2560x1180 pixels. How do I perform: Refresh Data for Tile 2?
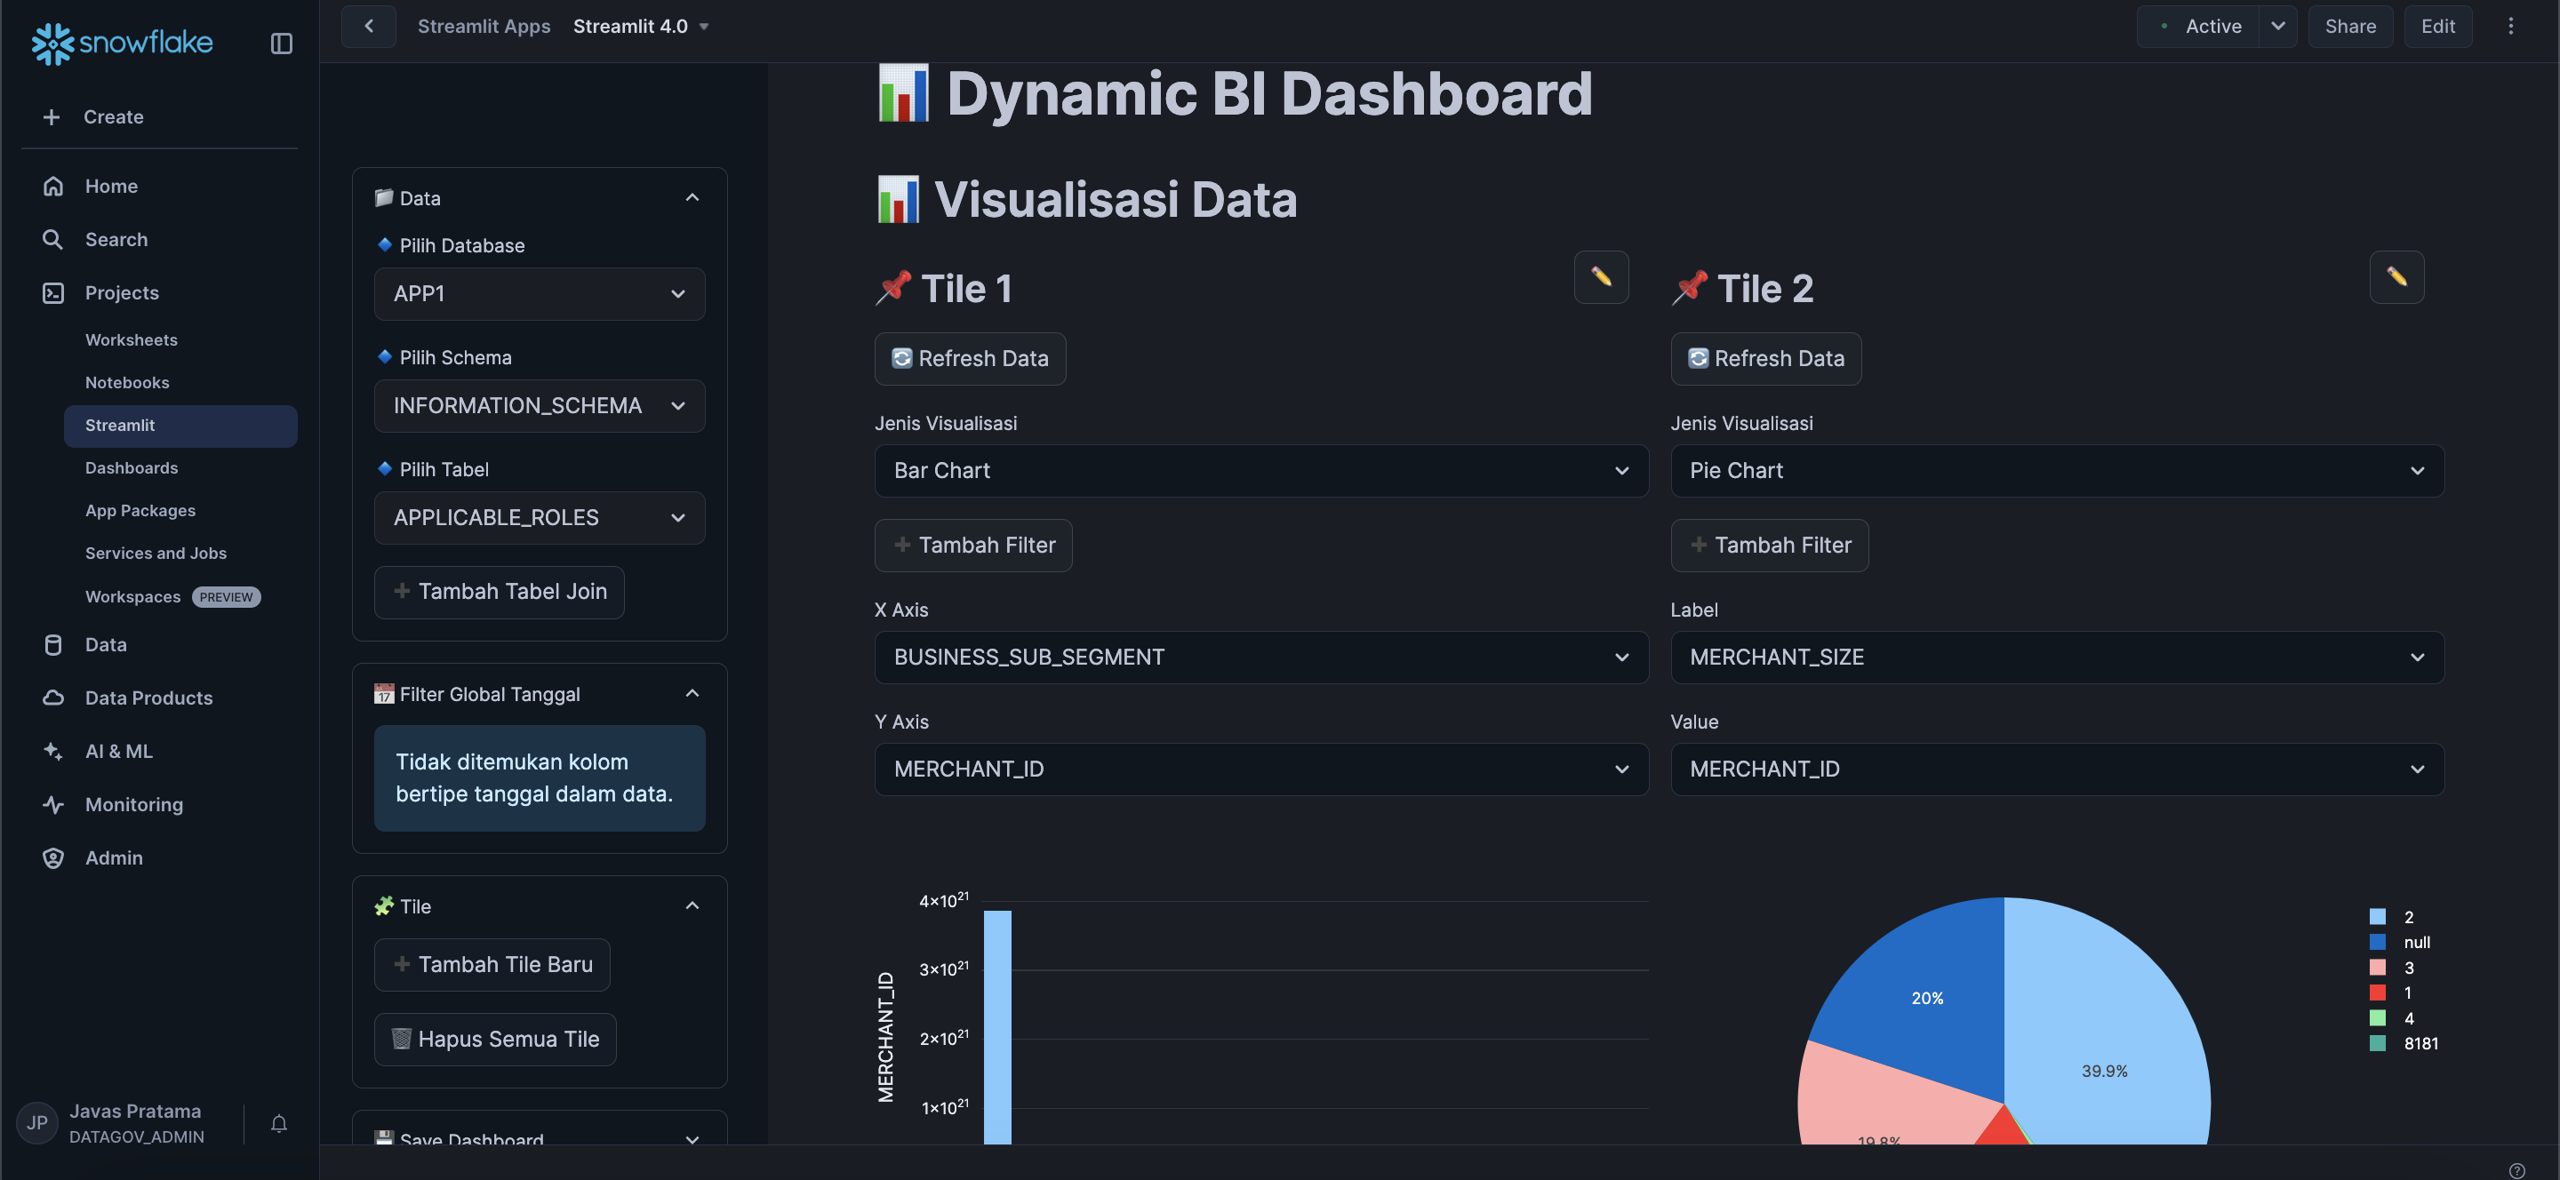pos(1766,359)
